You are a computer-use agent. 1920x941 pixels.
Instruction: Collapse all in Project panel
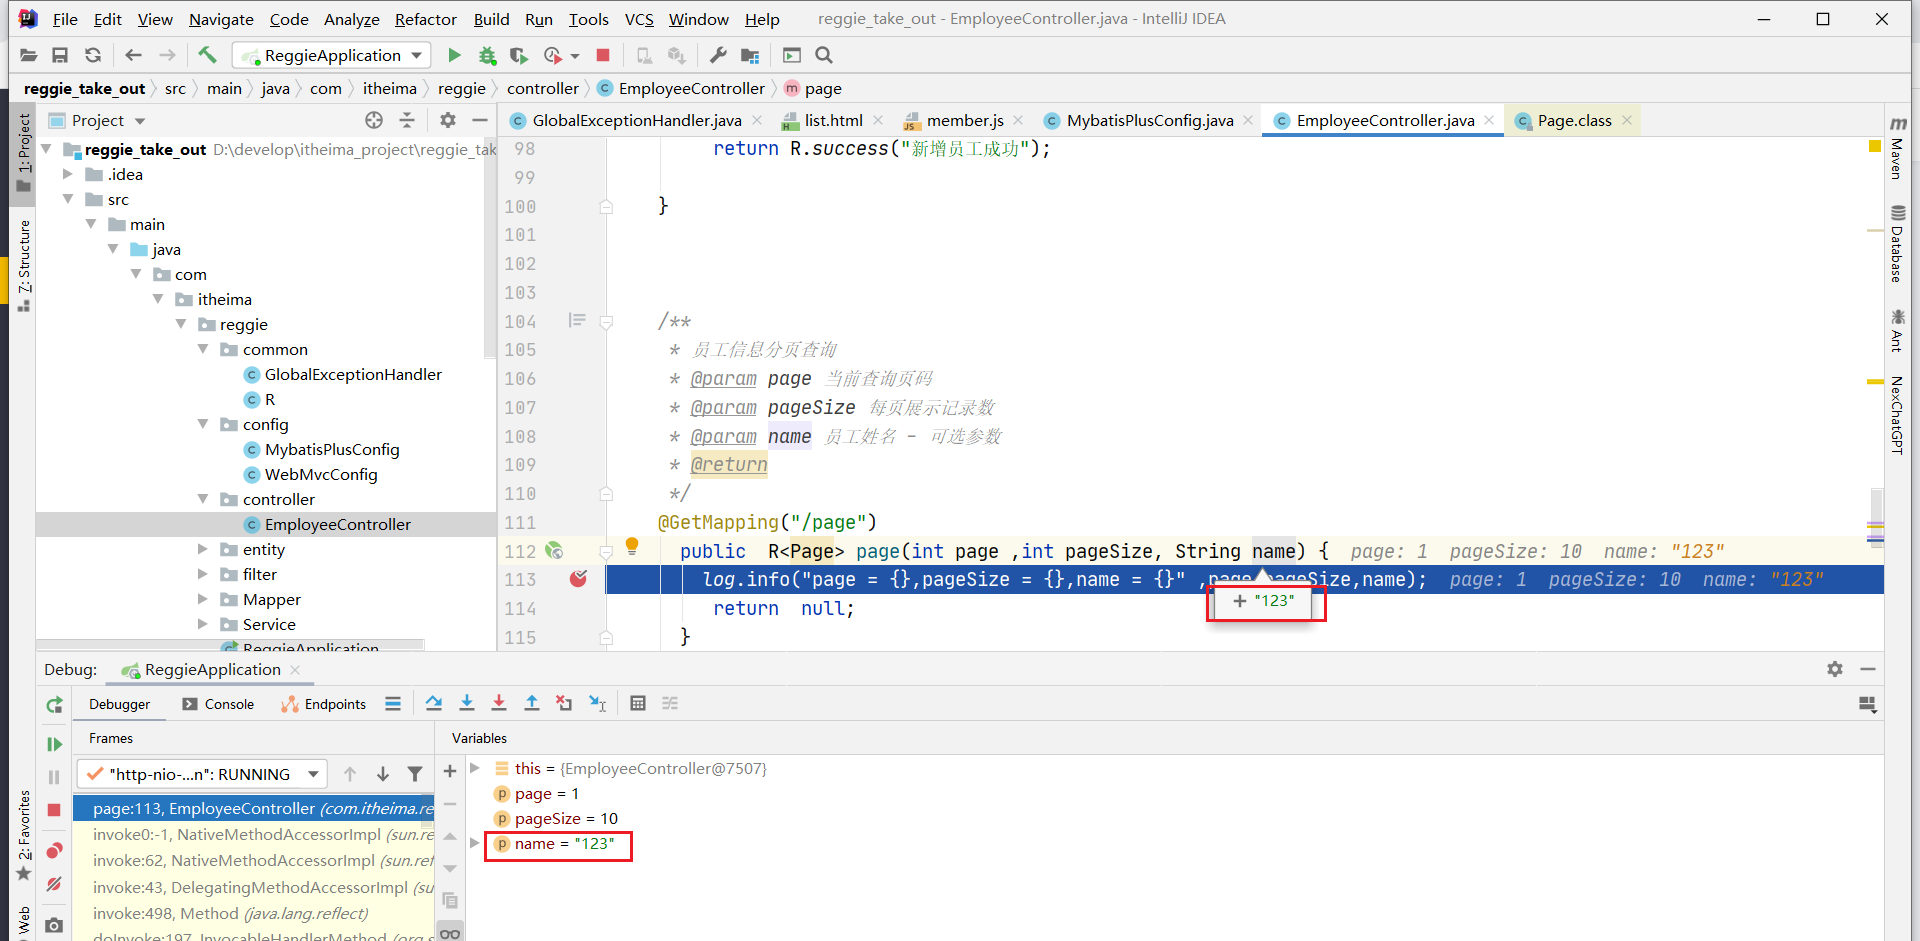[x=407, y=120]
